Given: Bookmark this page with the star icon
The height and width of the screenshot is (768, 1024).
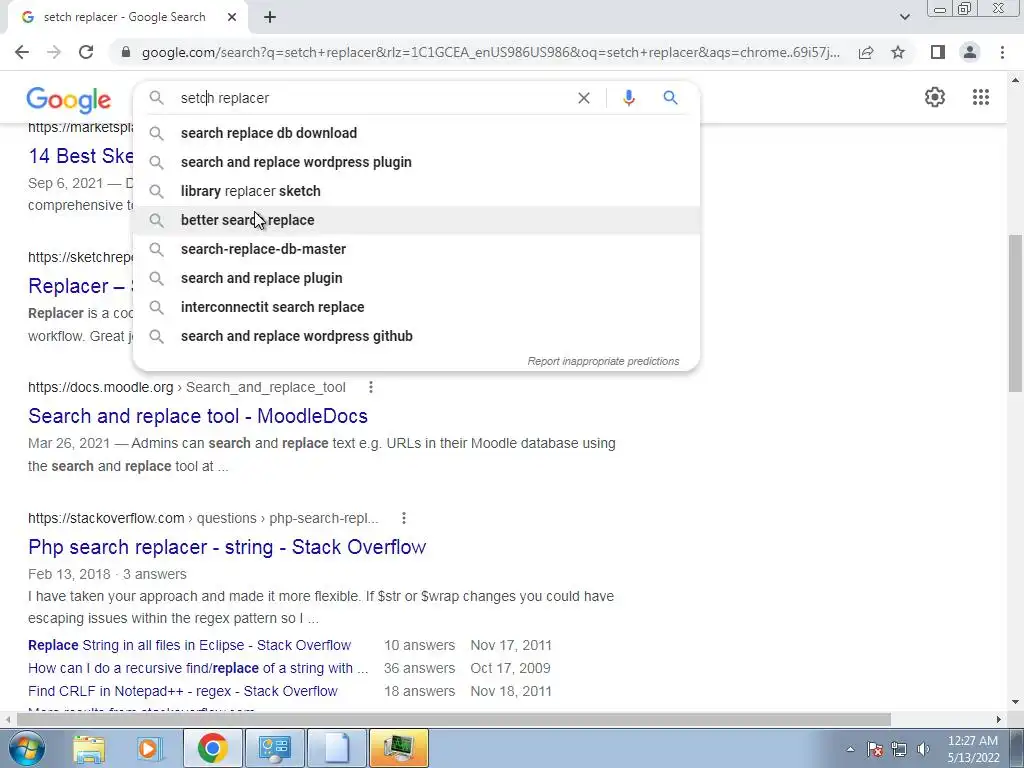Looking at the screenshot, I should 898,52.
